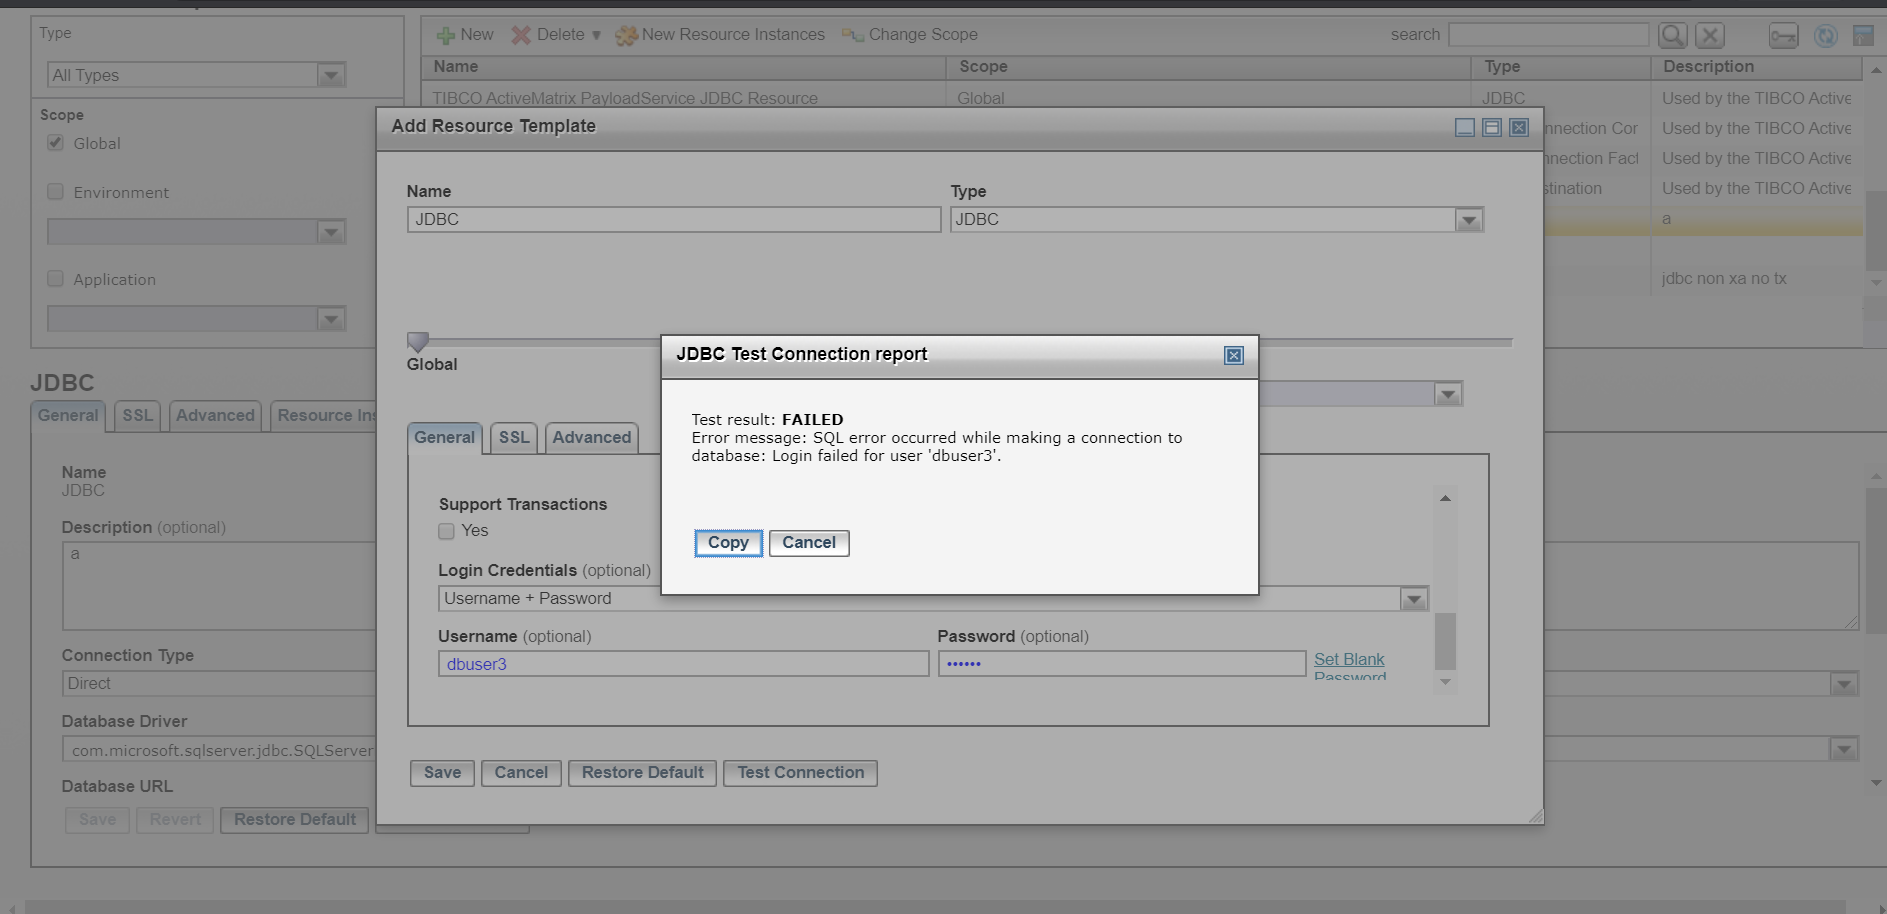1887x914 pixels.
Task: Clear the search with the X button
Action: click(1710, 36)
